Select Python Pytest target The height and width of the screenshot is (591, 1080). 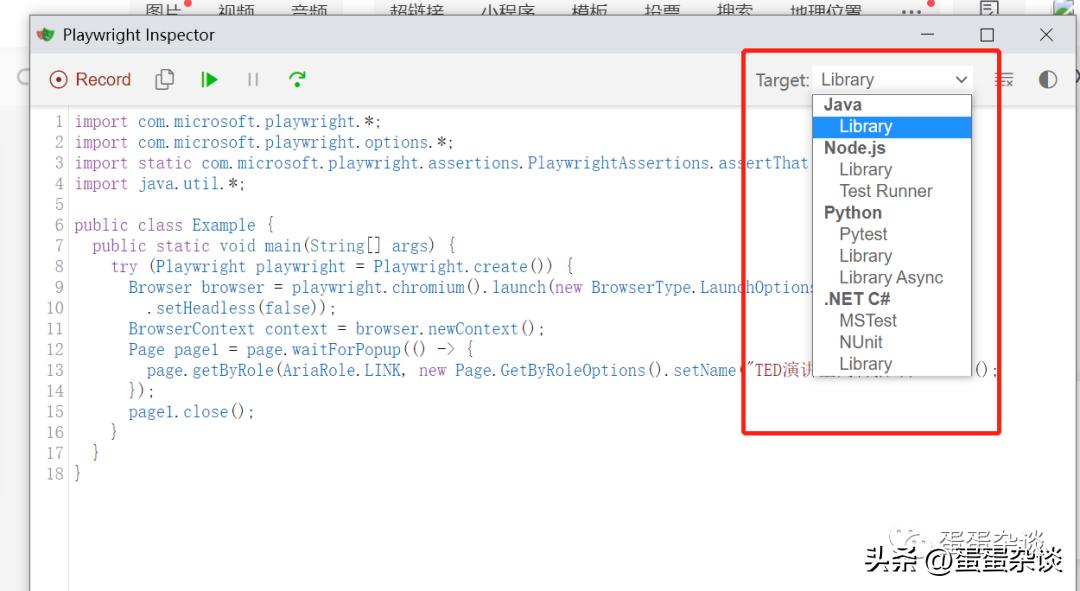[x=892, y=234]
